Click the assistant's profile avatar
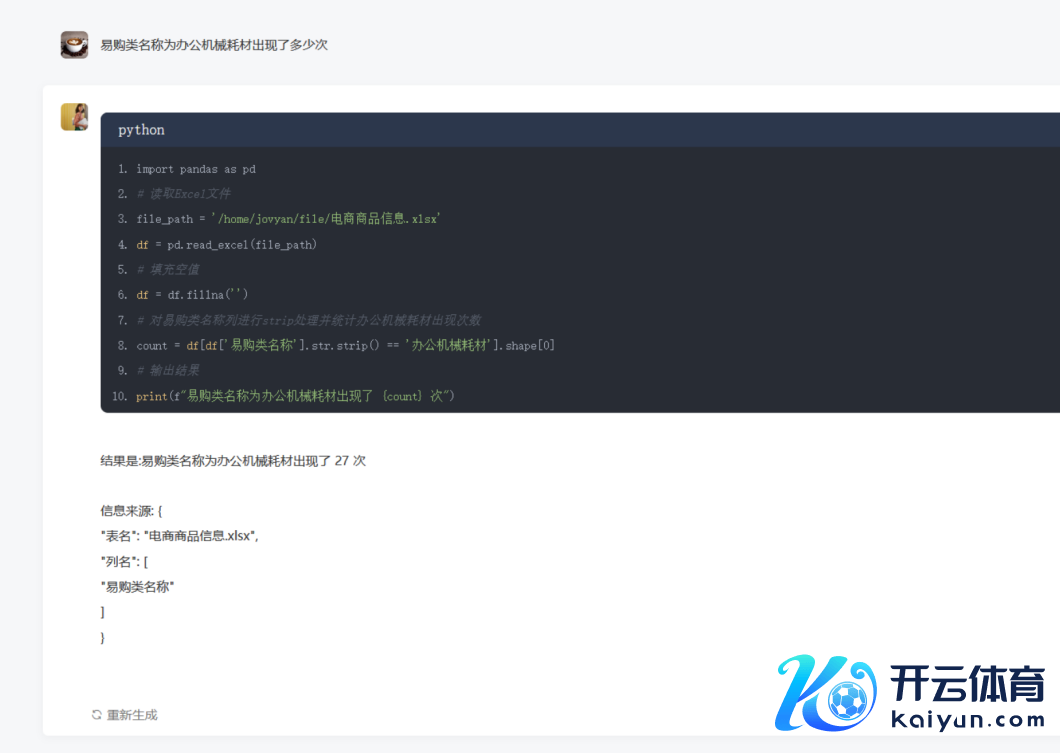 74,117
